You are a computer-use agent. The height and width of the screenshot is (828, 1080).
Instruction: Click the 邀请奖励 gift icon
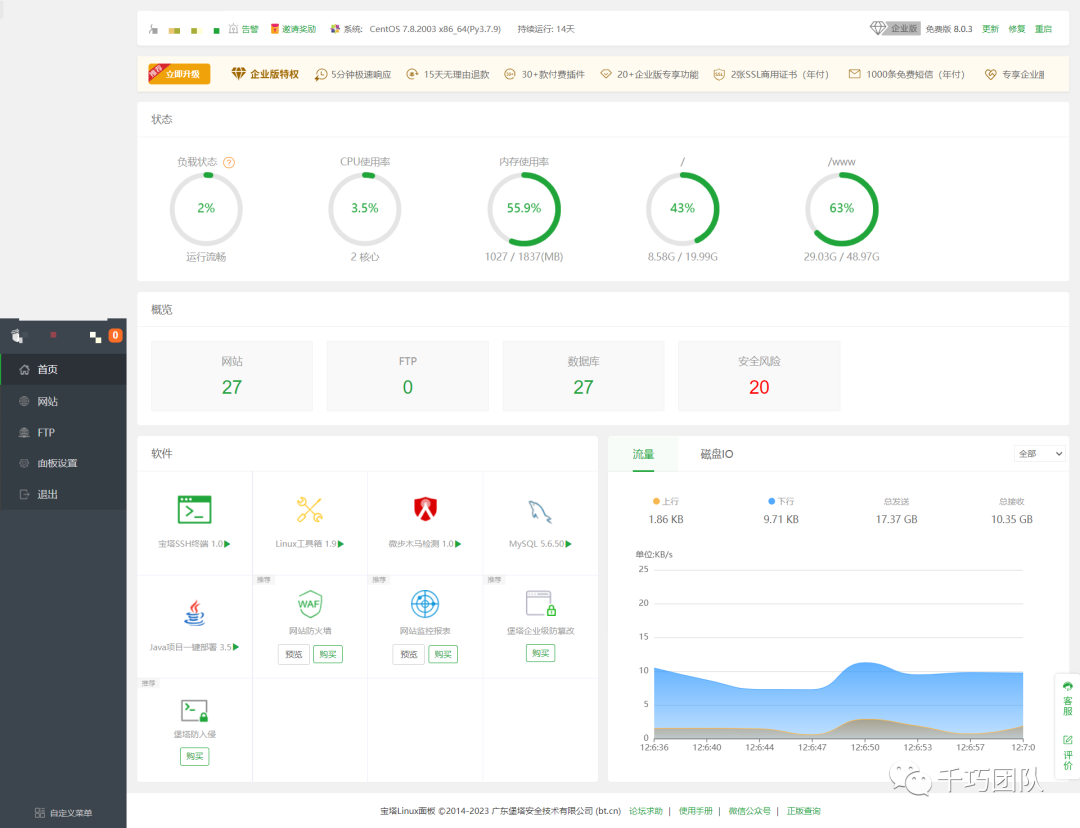[x=275, y=29]
